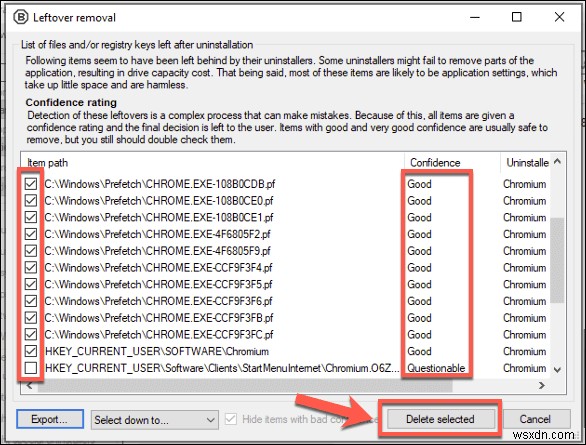Screen dimensions: 586x445
Task: Click the Bulk Crap Uninstaller title icon
Action: [21, 17]
